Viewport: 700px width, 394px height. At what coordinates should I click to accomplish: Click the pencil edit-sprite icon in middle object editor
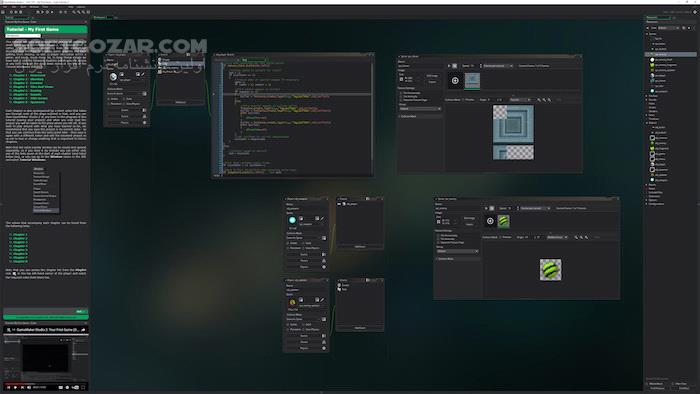tap(322, 219)
